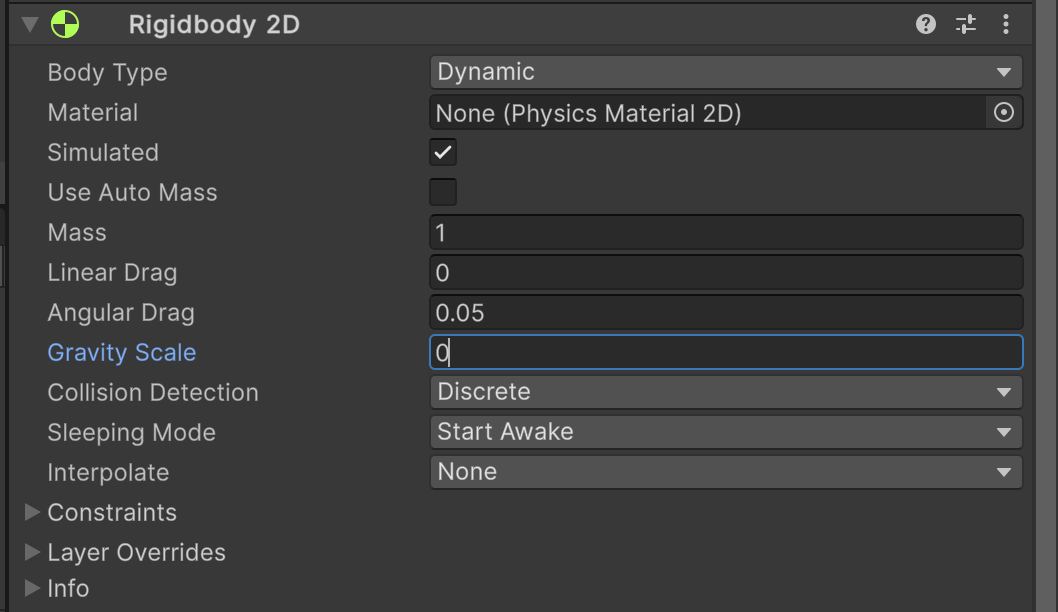1058x612 pixels.
Task: Click the Sleeping Mode label
Action: [132, 433]
